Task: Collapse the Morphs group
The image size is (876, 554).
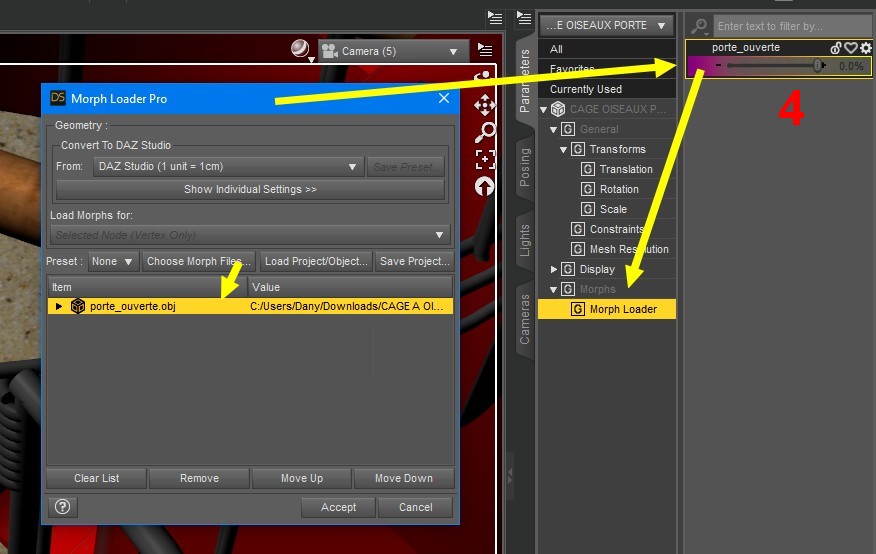Action: [x=554, y=289]
